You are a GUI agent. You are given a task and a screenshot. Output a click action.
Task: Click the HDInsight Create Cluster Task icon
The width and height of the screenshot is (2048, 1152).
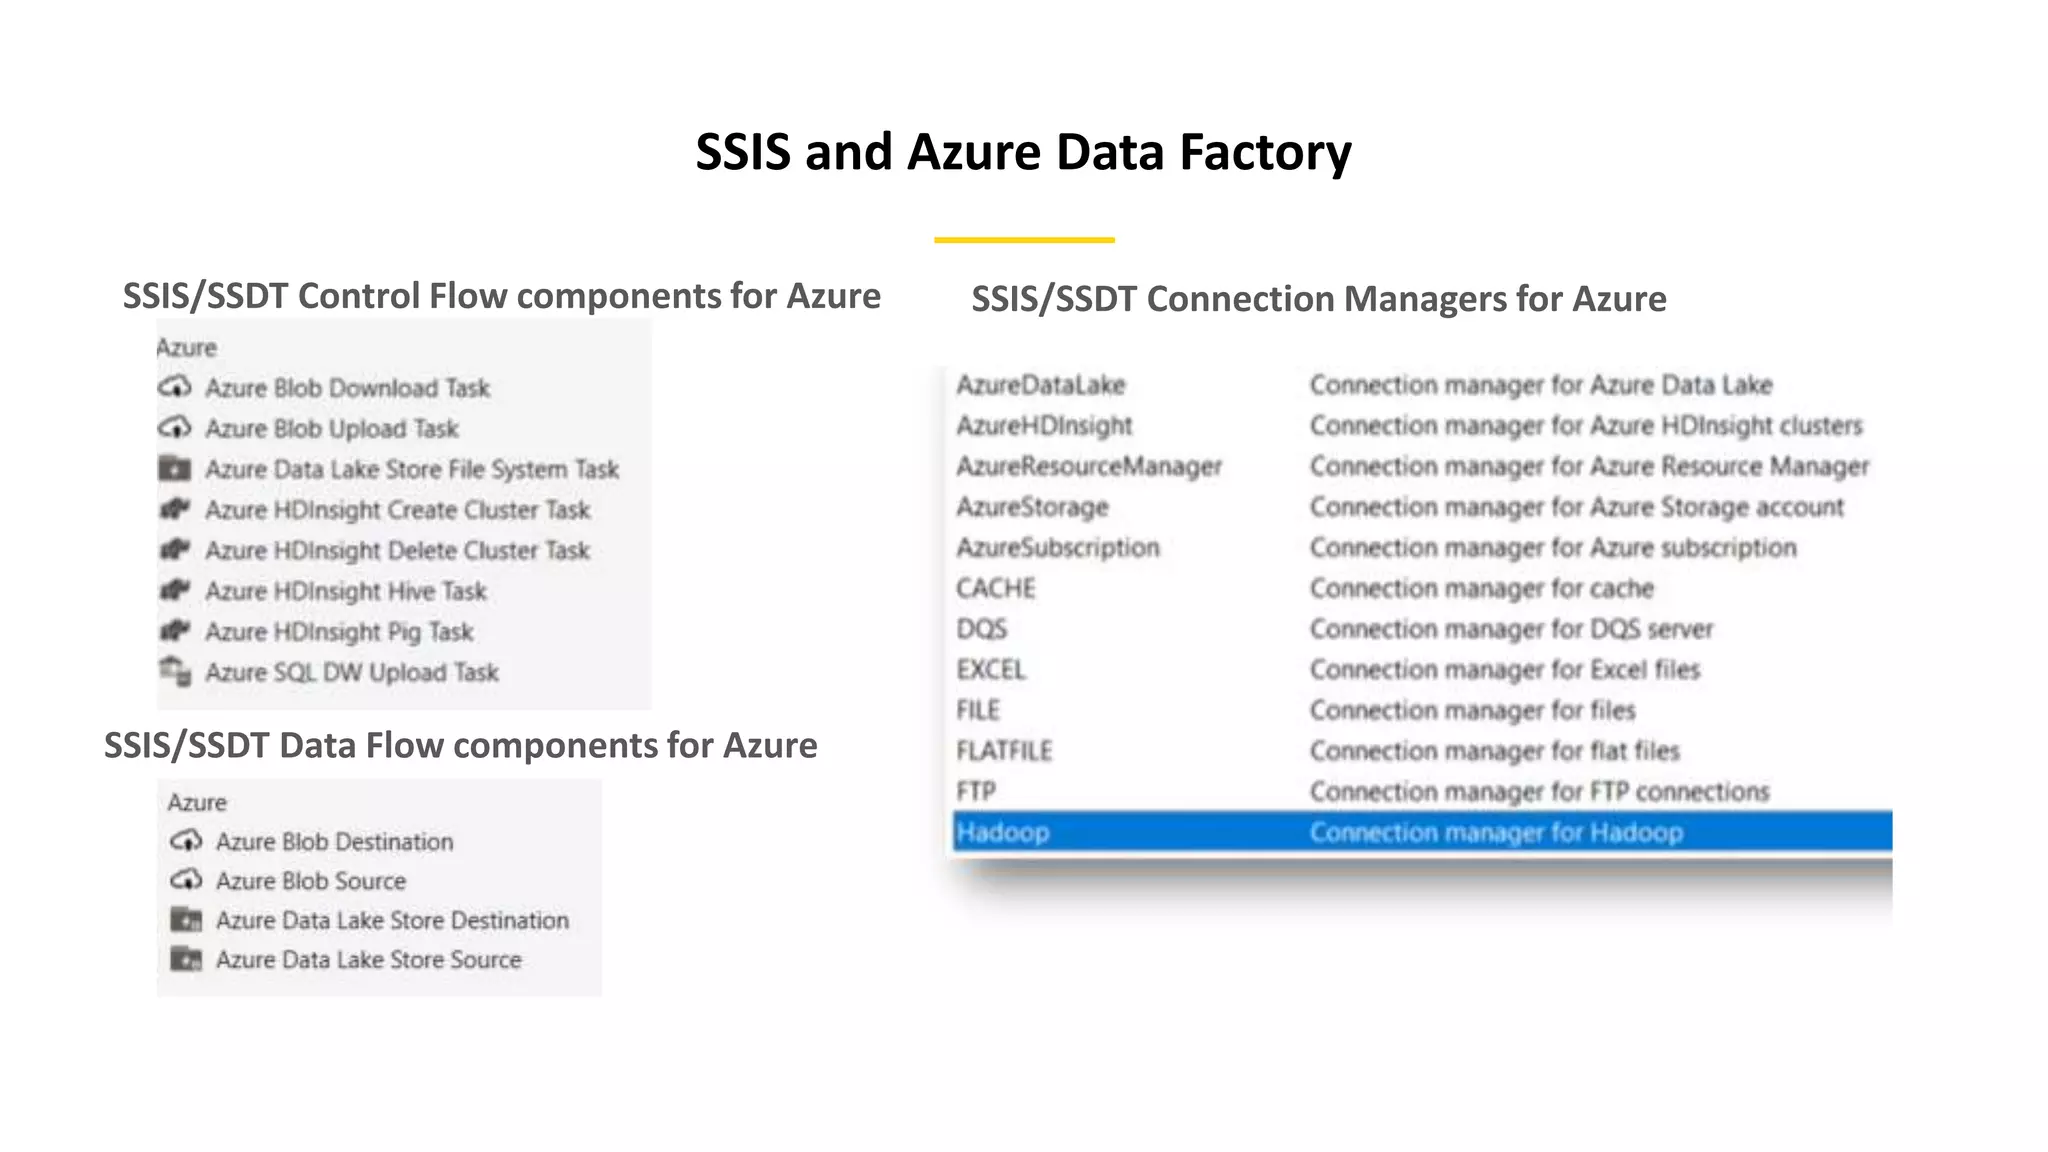coord(175,509)
